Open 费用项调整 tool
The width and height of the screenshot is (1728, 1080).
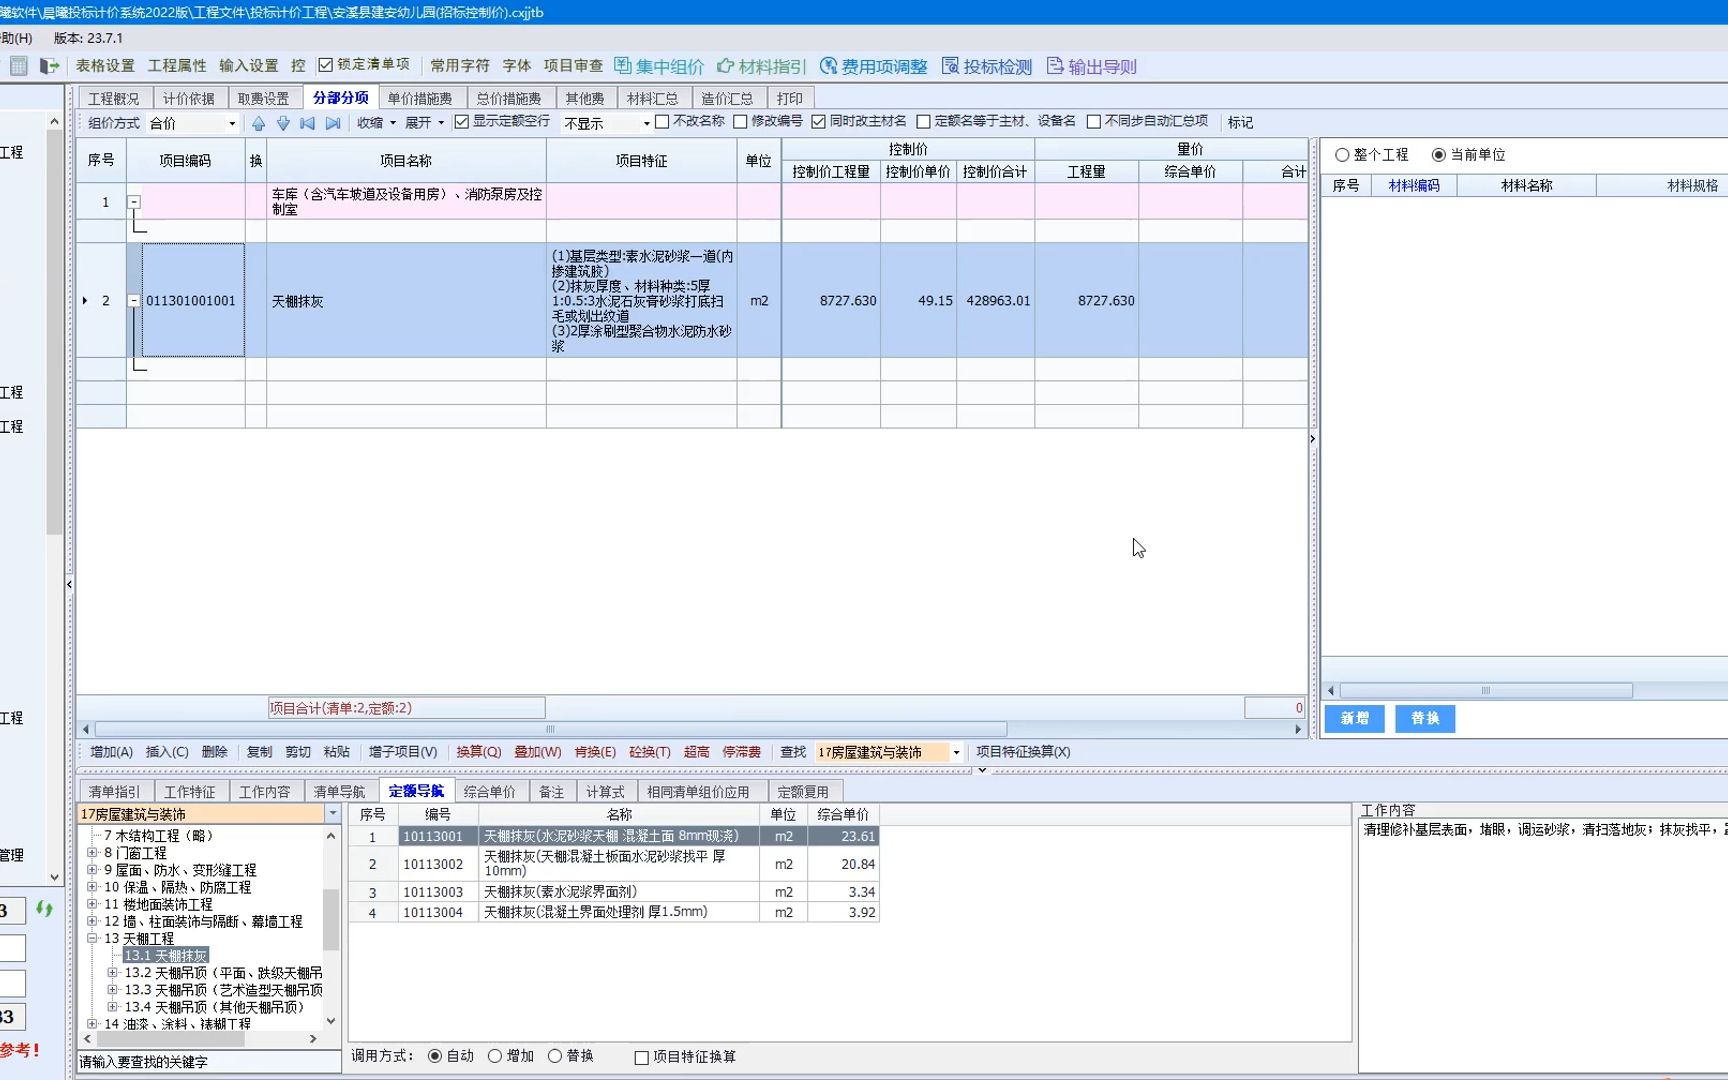coord(873,66)
